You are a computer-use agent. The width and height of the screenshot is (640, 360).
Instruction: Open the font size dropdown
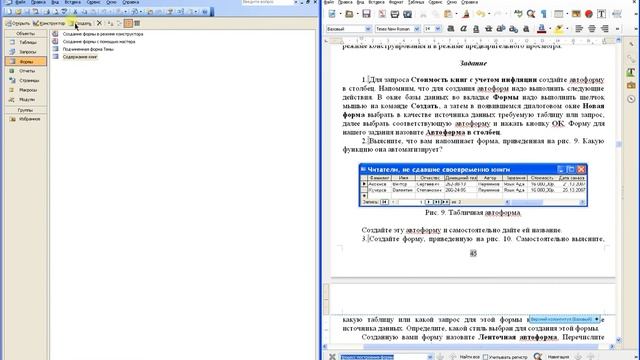438,29
